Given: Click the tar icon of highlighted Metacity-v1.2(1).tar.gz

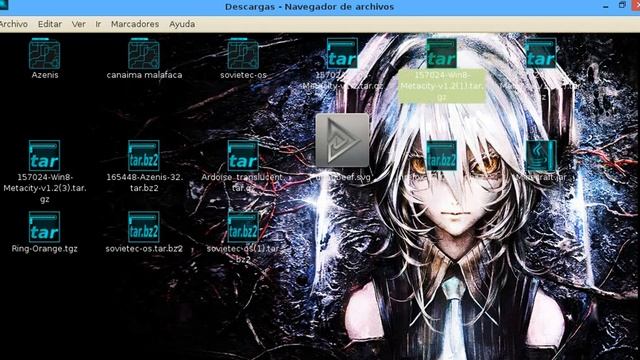Looking at the screenshot, I should [441, 53].
